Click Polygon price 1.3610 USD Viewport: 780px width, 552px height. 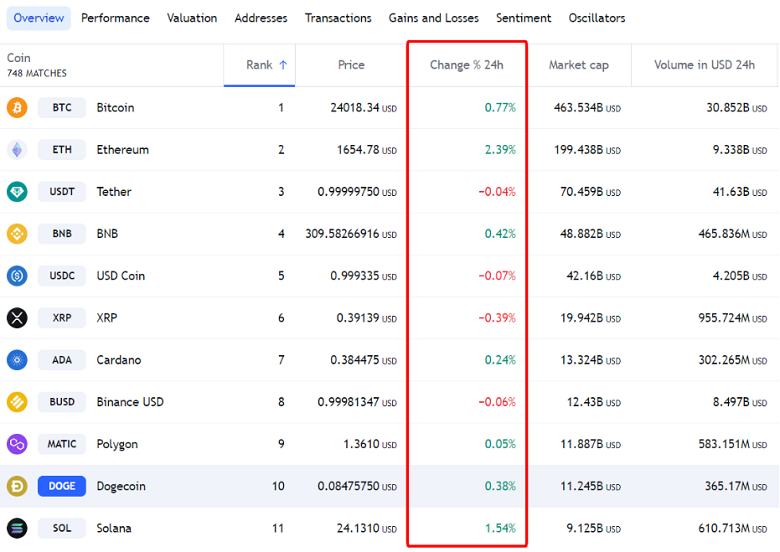pos(370,444)
